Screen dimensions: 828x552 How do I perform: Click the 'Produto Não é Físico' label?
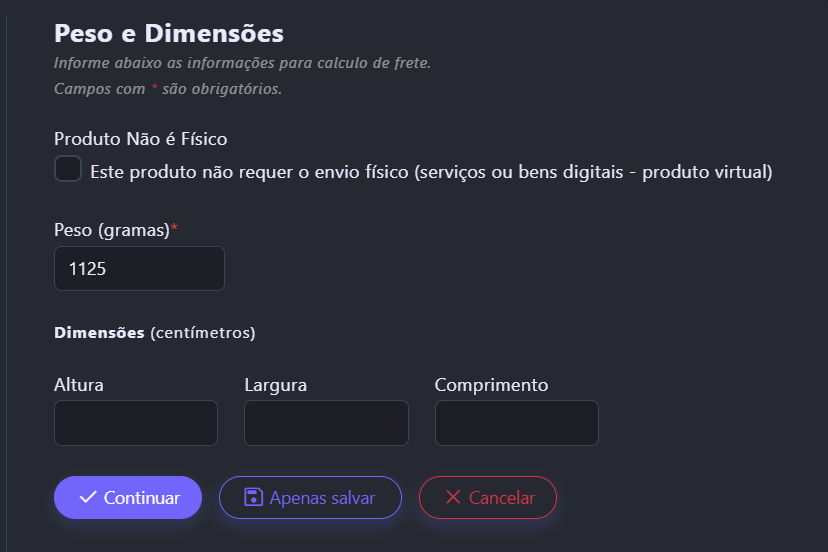point(141,139)
